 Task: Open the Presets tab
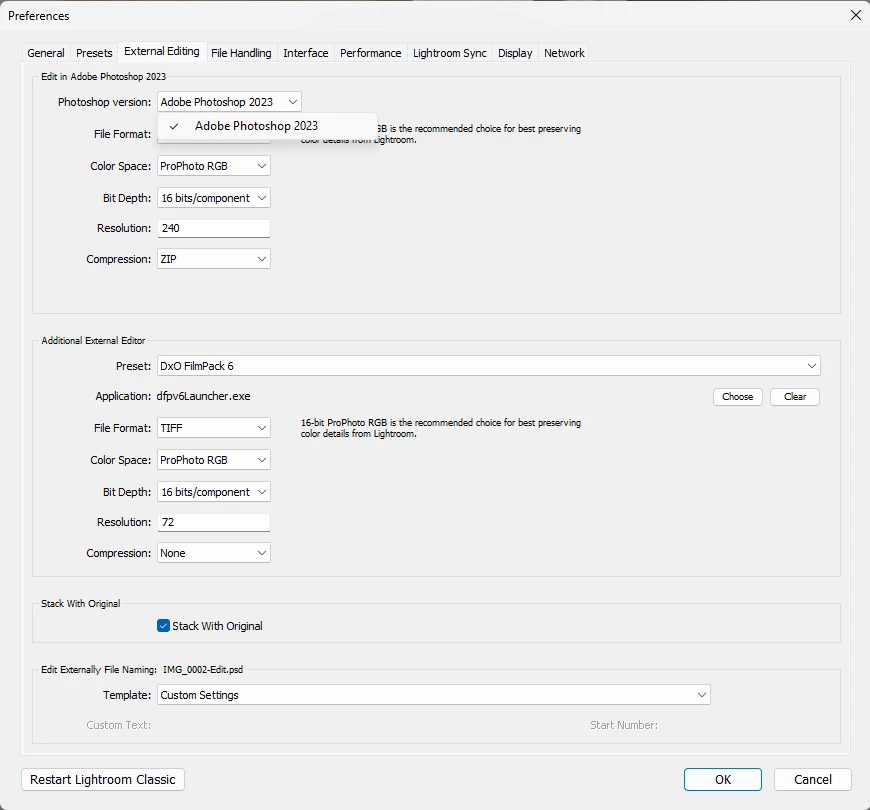[x=94, y=53]
